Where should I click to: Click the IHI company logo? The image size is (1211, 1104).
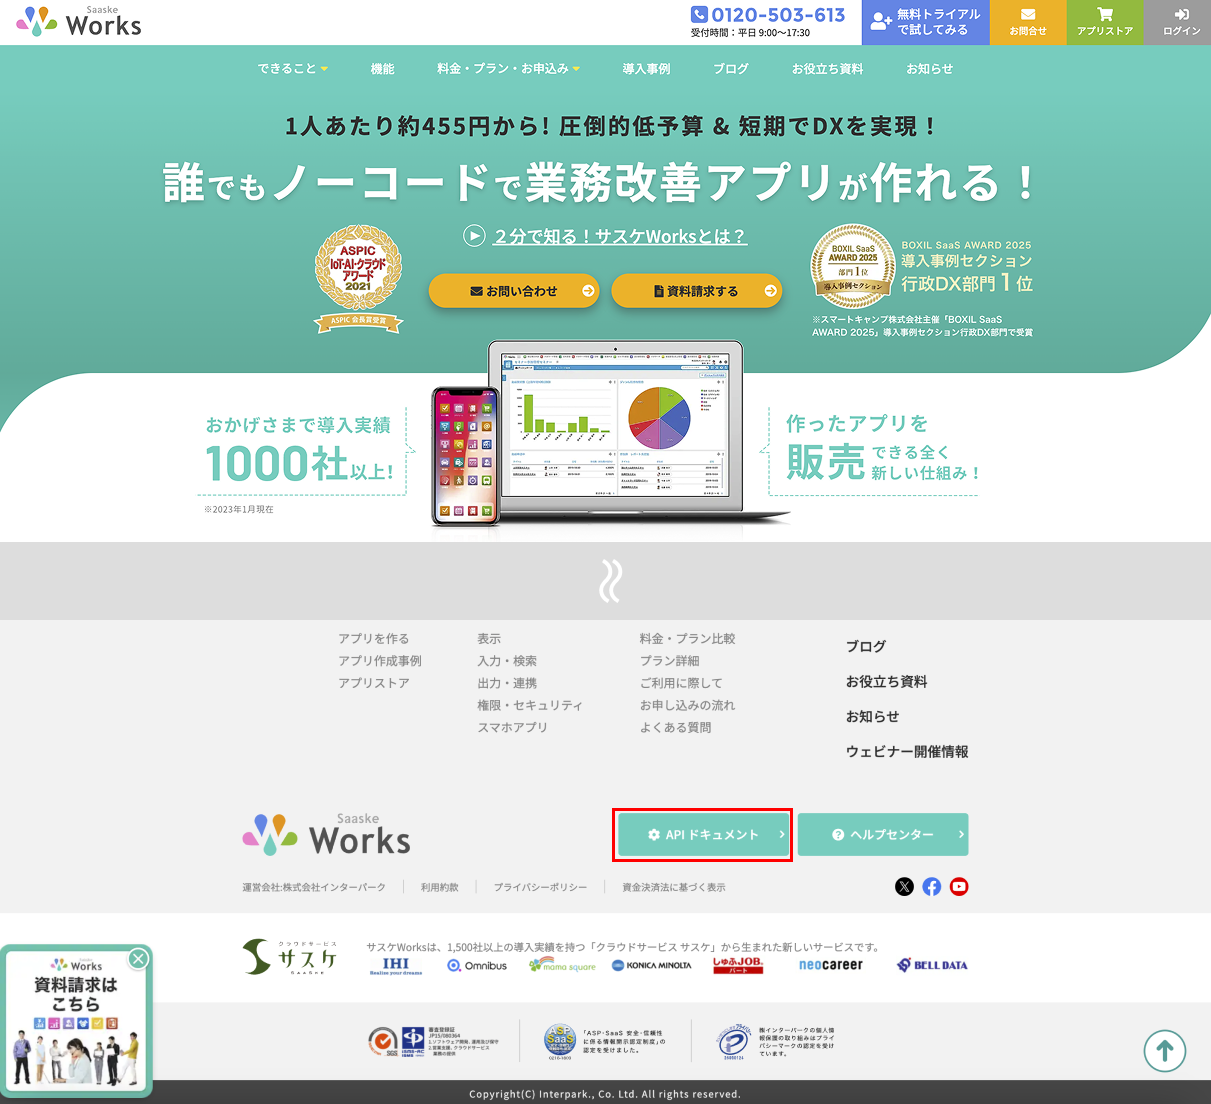pos(396,966)
